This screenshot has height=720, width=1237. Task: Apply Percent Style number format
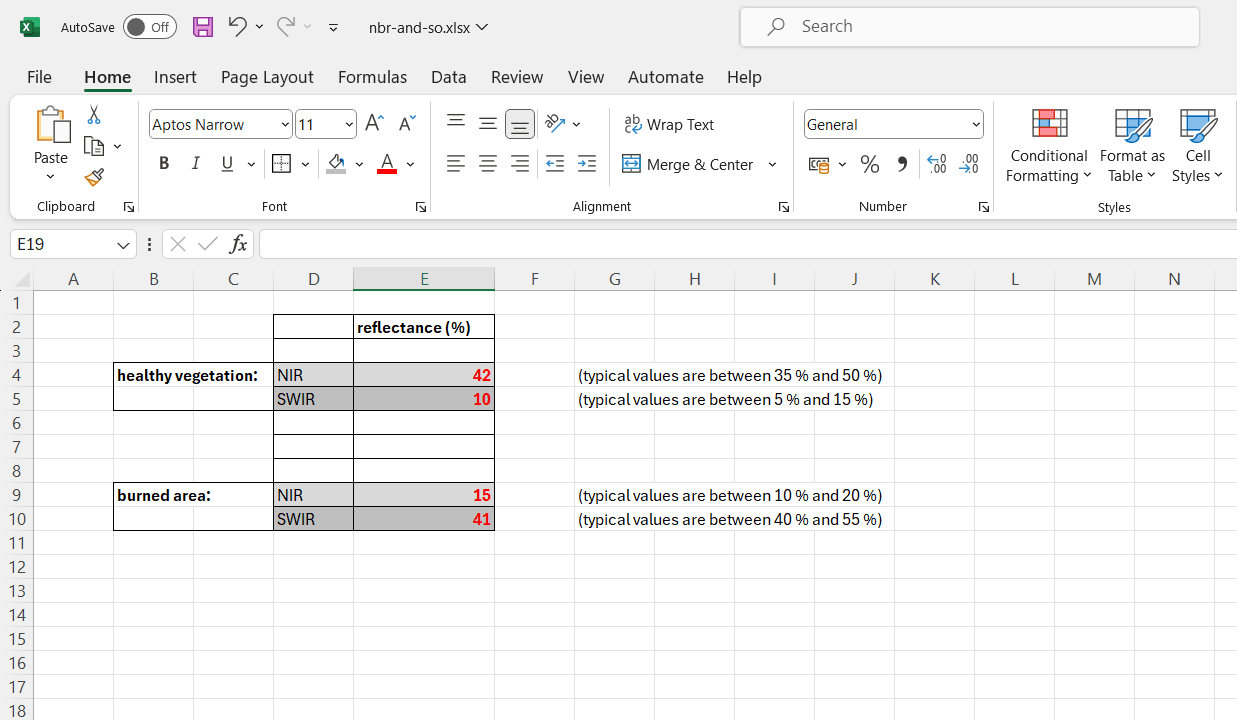coord(870,165)
